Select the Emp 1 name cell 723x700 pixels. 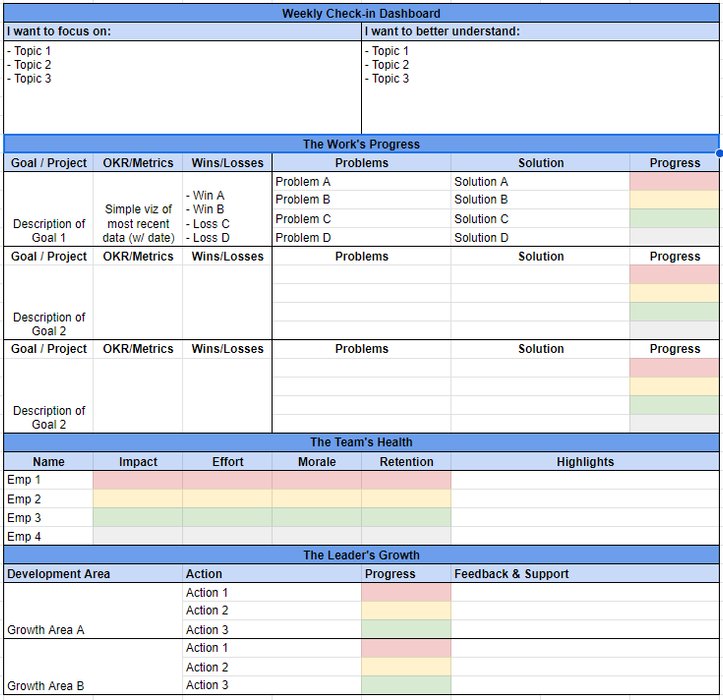49,480
